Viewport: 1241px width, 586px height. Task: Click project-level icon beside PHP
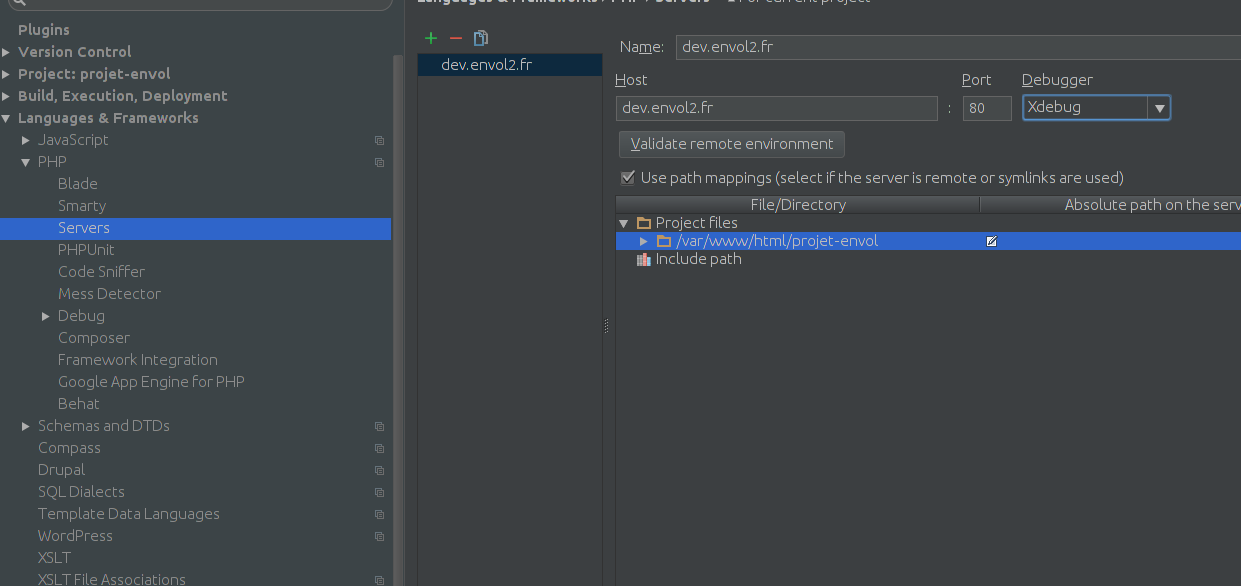379,162
